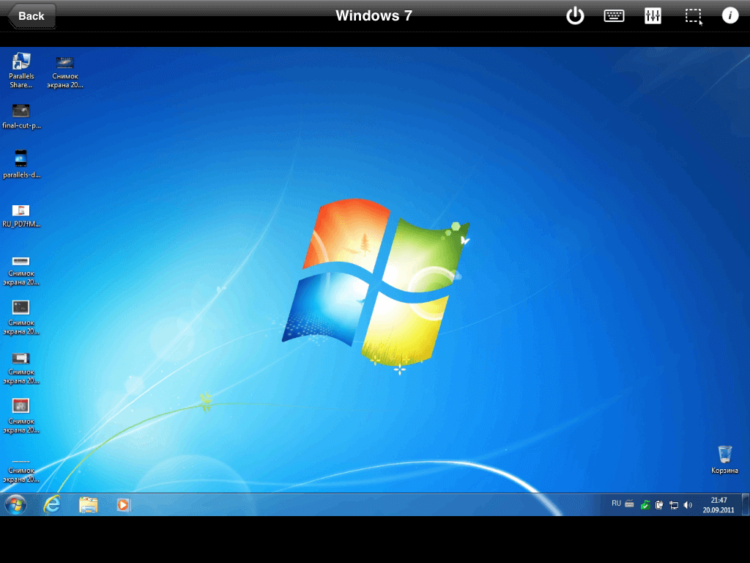
Task: Select the final-cut-p... desktop file
Action: coord(22,117)
